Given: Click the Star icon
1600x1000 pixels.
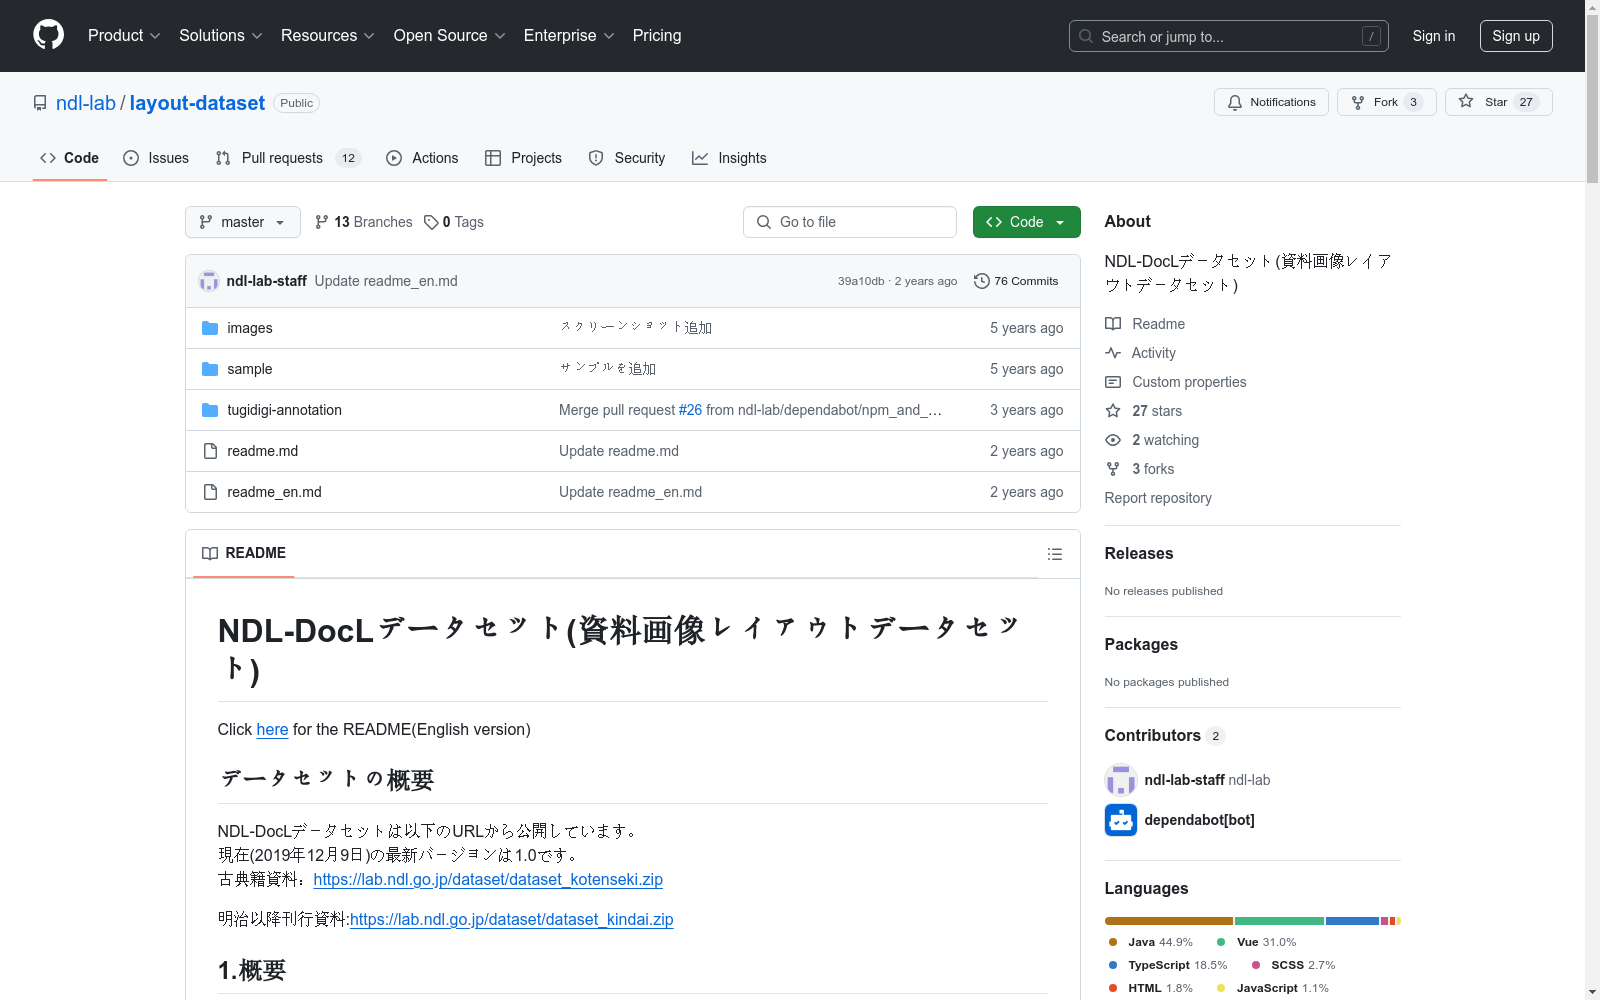Looking at the screenshot, I should [x=1466, y=101].
